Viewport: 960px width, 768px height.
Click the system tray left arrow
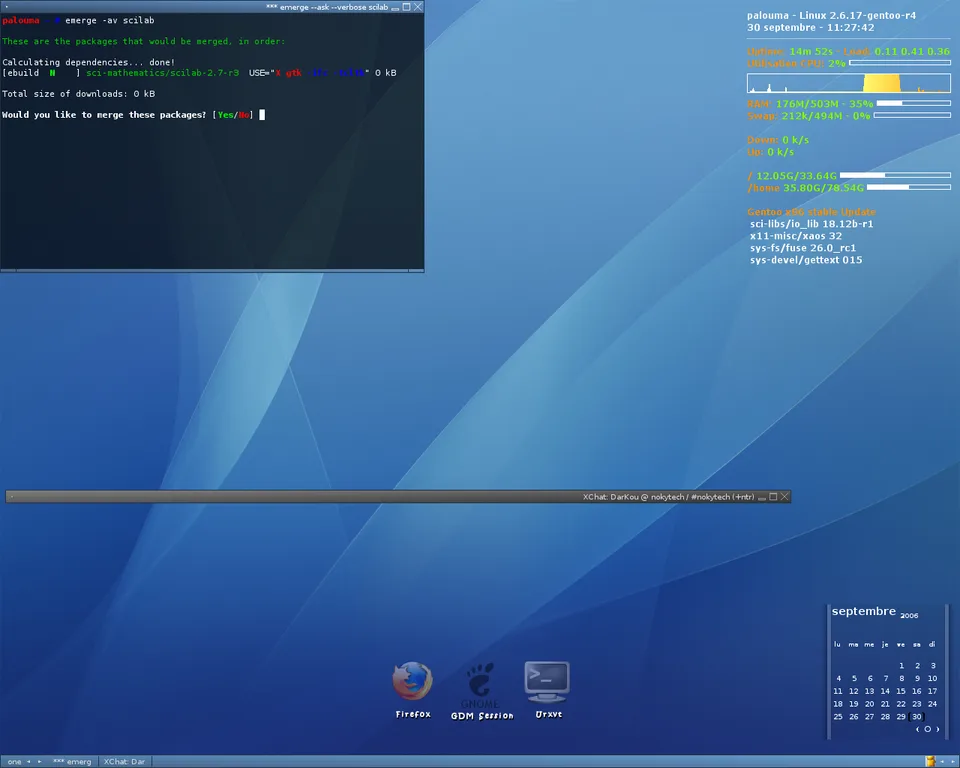pos(942,761)
